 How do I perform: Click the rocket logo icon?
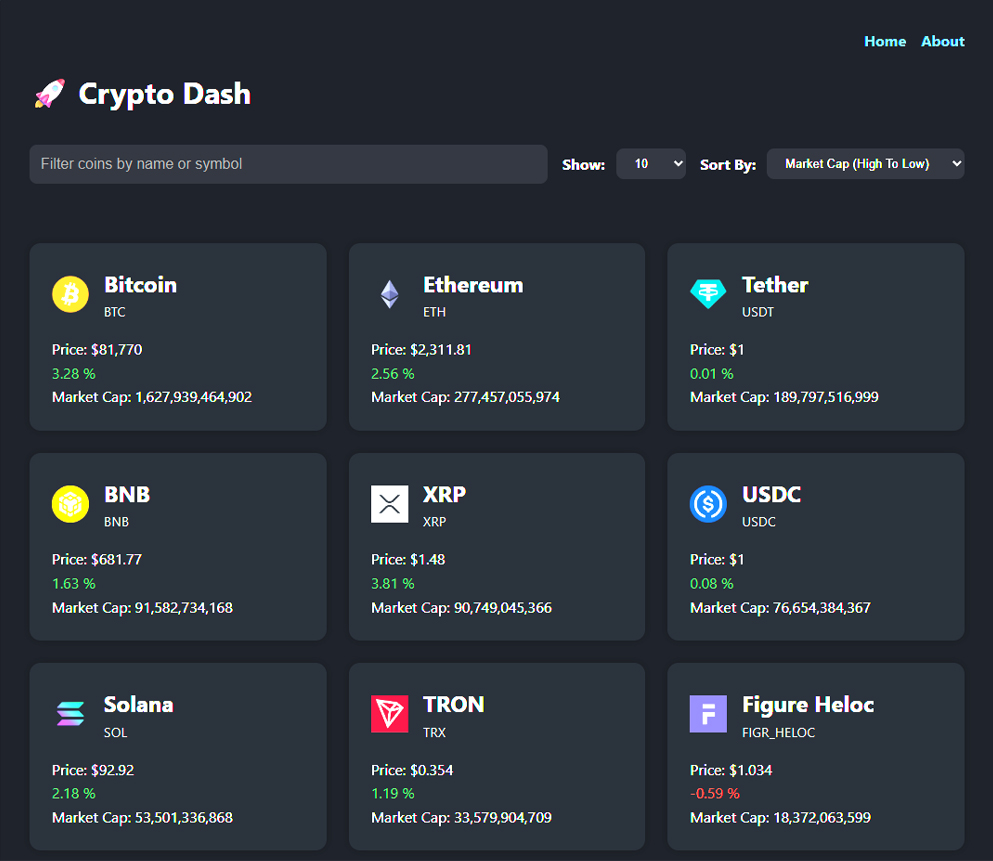(x=50, y=94)
